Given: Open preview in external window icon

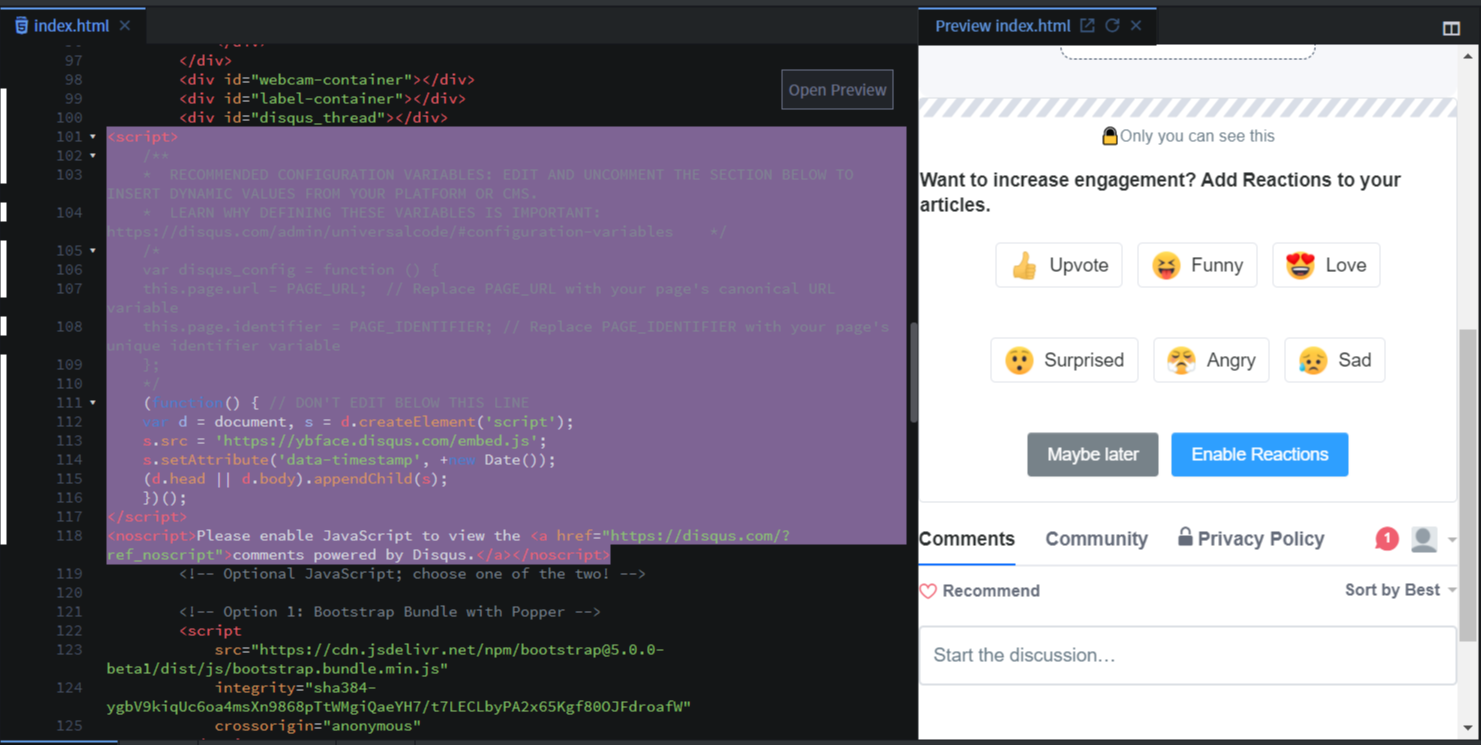Looking at the screenshot, I should (x=1087, y=26).
